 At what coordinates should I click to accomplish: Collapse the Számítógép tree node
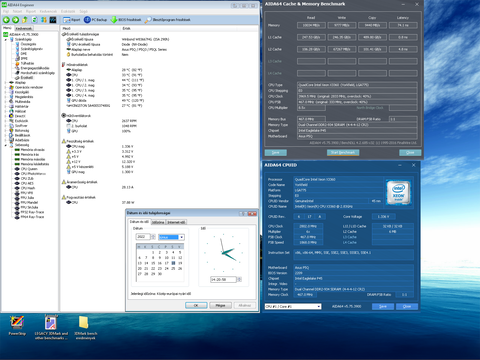[6, 39]
